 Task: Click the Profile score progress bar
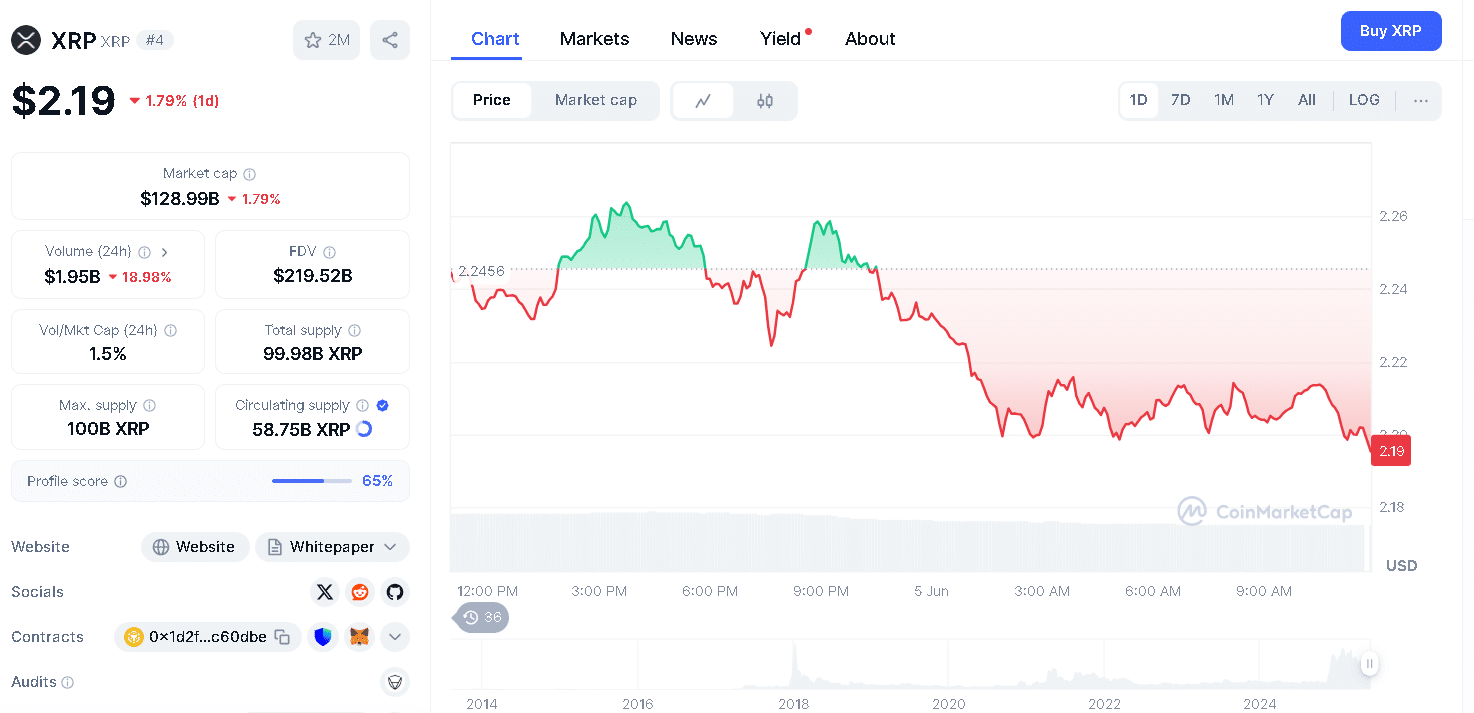click(312, 482)
